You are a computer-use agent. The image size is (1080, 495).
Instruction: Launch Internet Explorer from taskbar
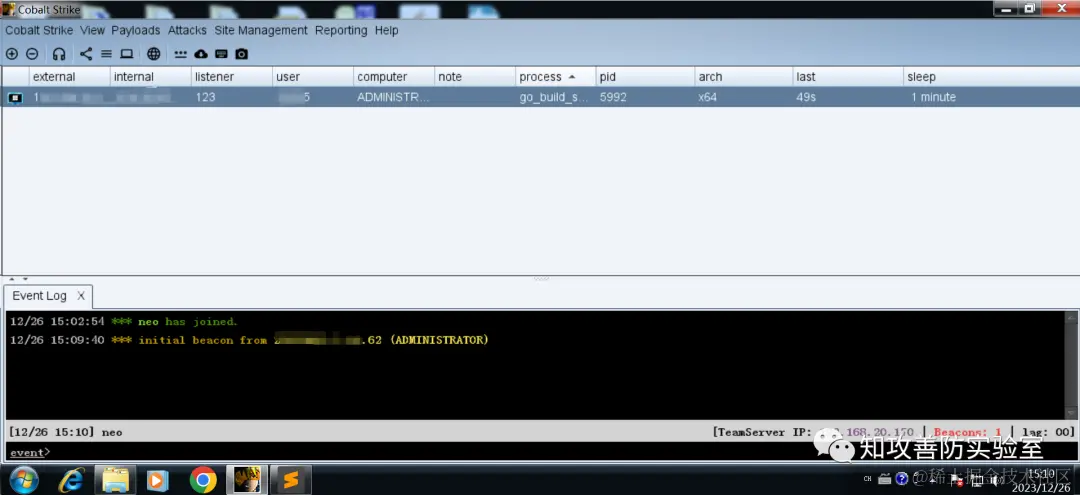(x=72, y=480)
